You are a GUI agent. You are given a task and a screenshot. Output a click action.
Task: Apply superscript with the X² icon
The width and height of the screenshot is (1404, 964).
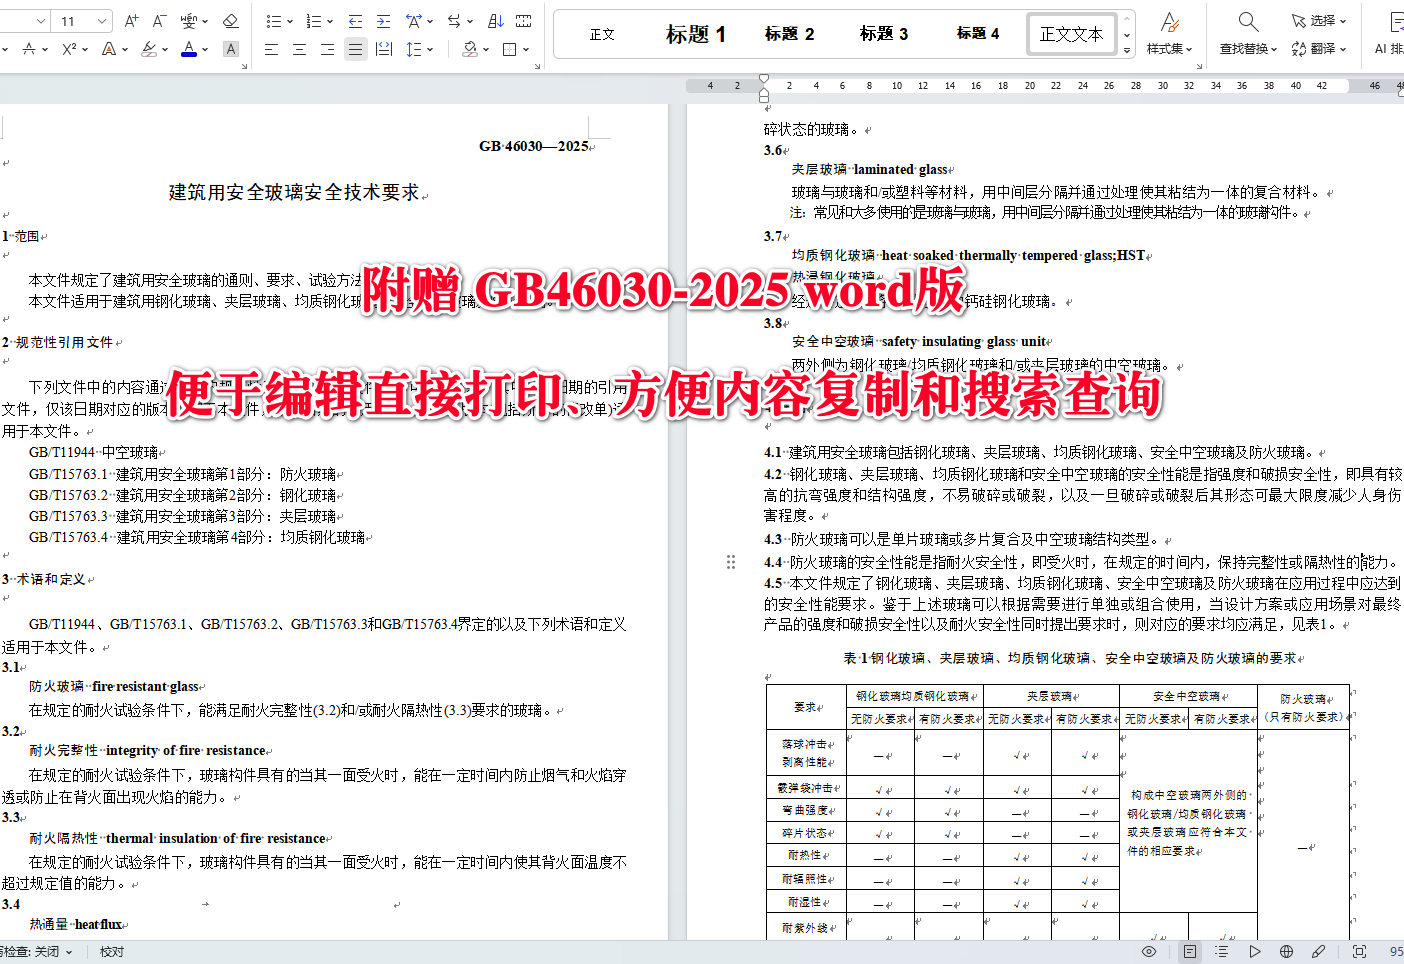point(67,48)
